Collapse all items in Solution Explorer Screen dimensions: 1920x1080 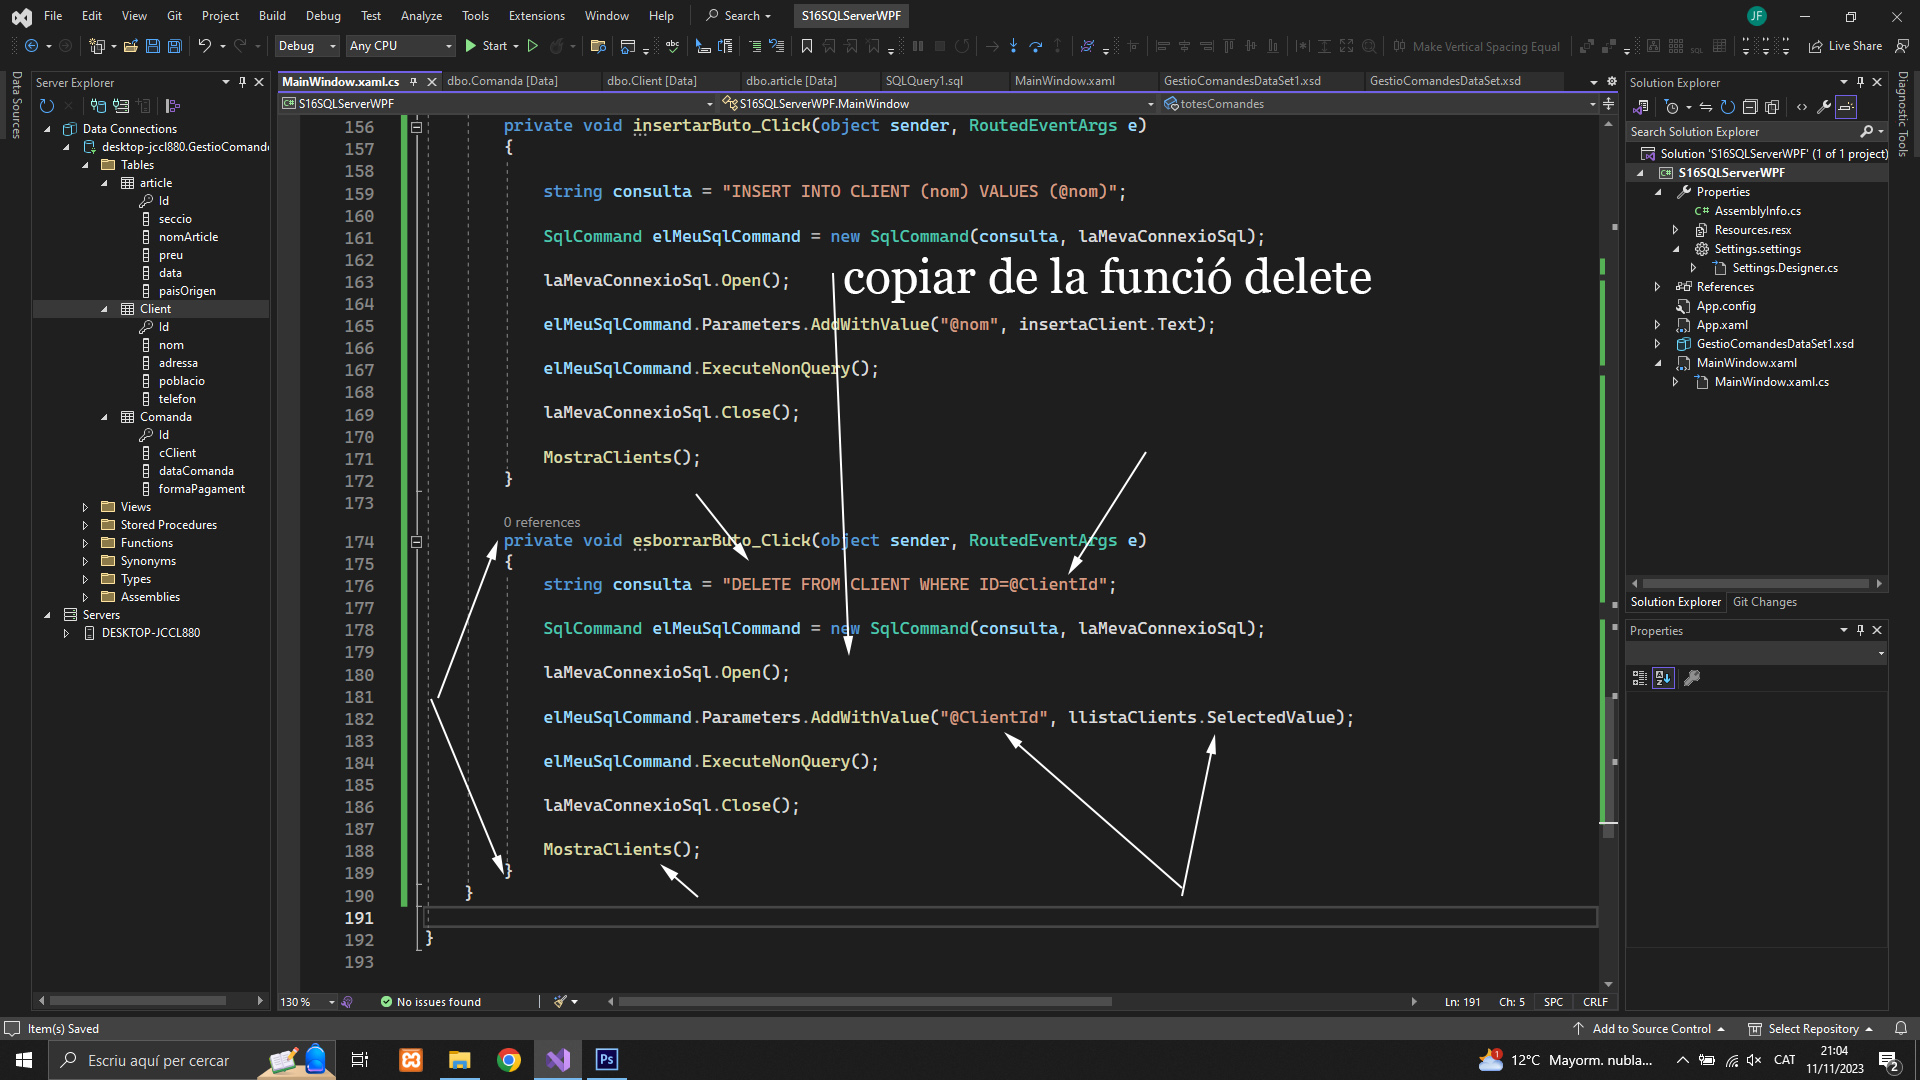(x=1750, y=107)
